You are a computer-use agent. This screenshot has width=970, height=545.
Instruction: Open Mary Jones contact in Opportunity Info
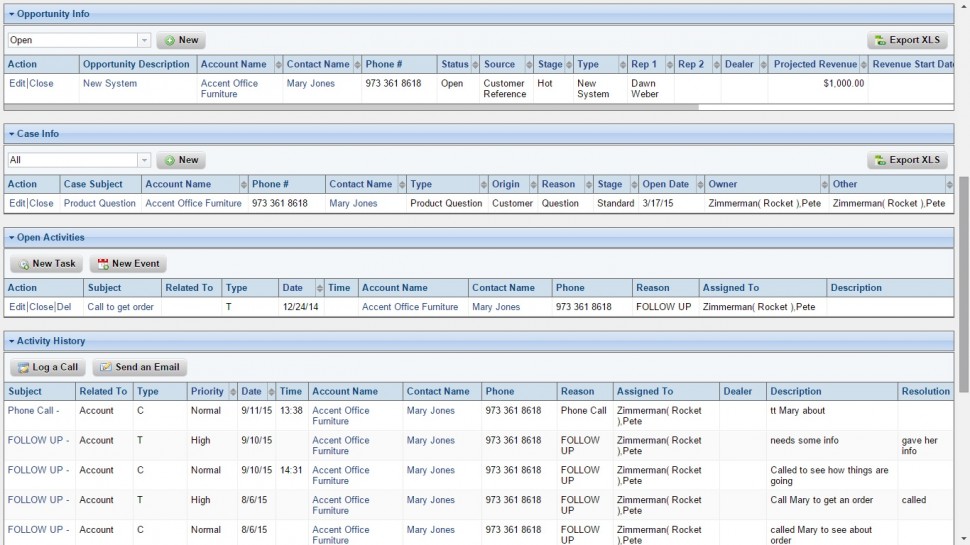[311, 84]
